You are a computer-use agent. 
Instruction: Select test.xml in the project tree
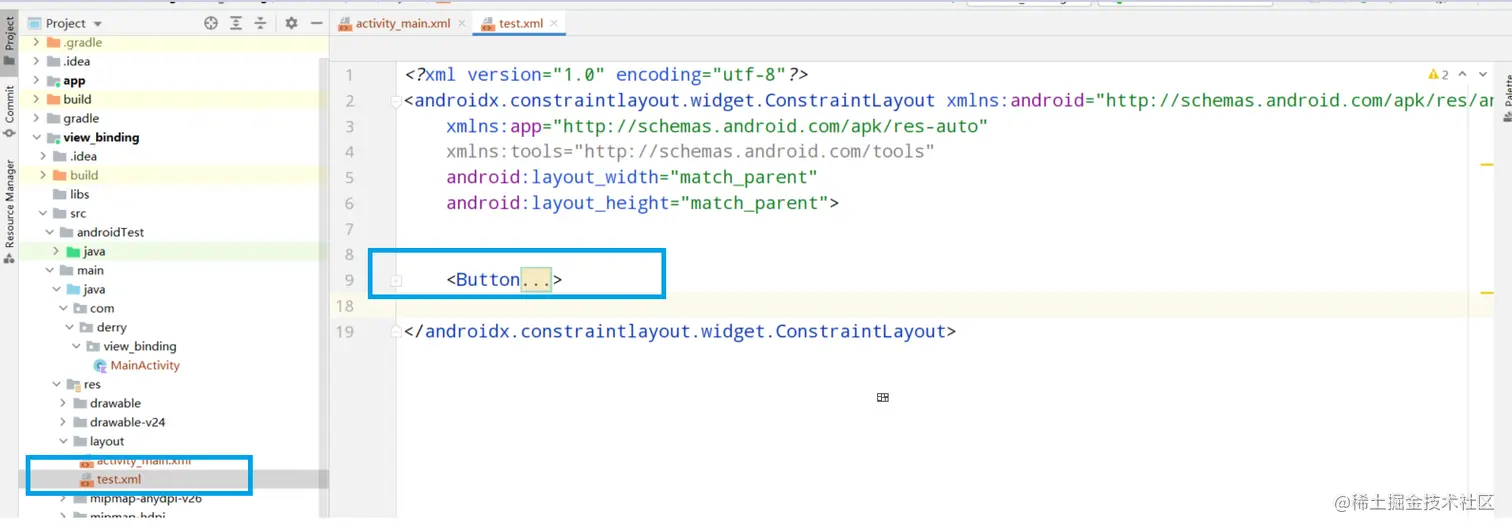click(x=119, y=480)
